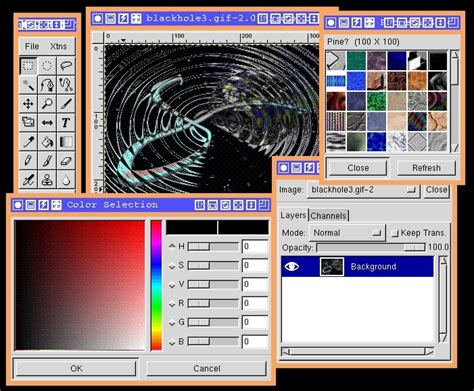
Task: Open the Mode dropdown set to Normal
Action: point(347,233)
